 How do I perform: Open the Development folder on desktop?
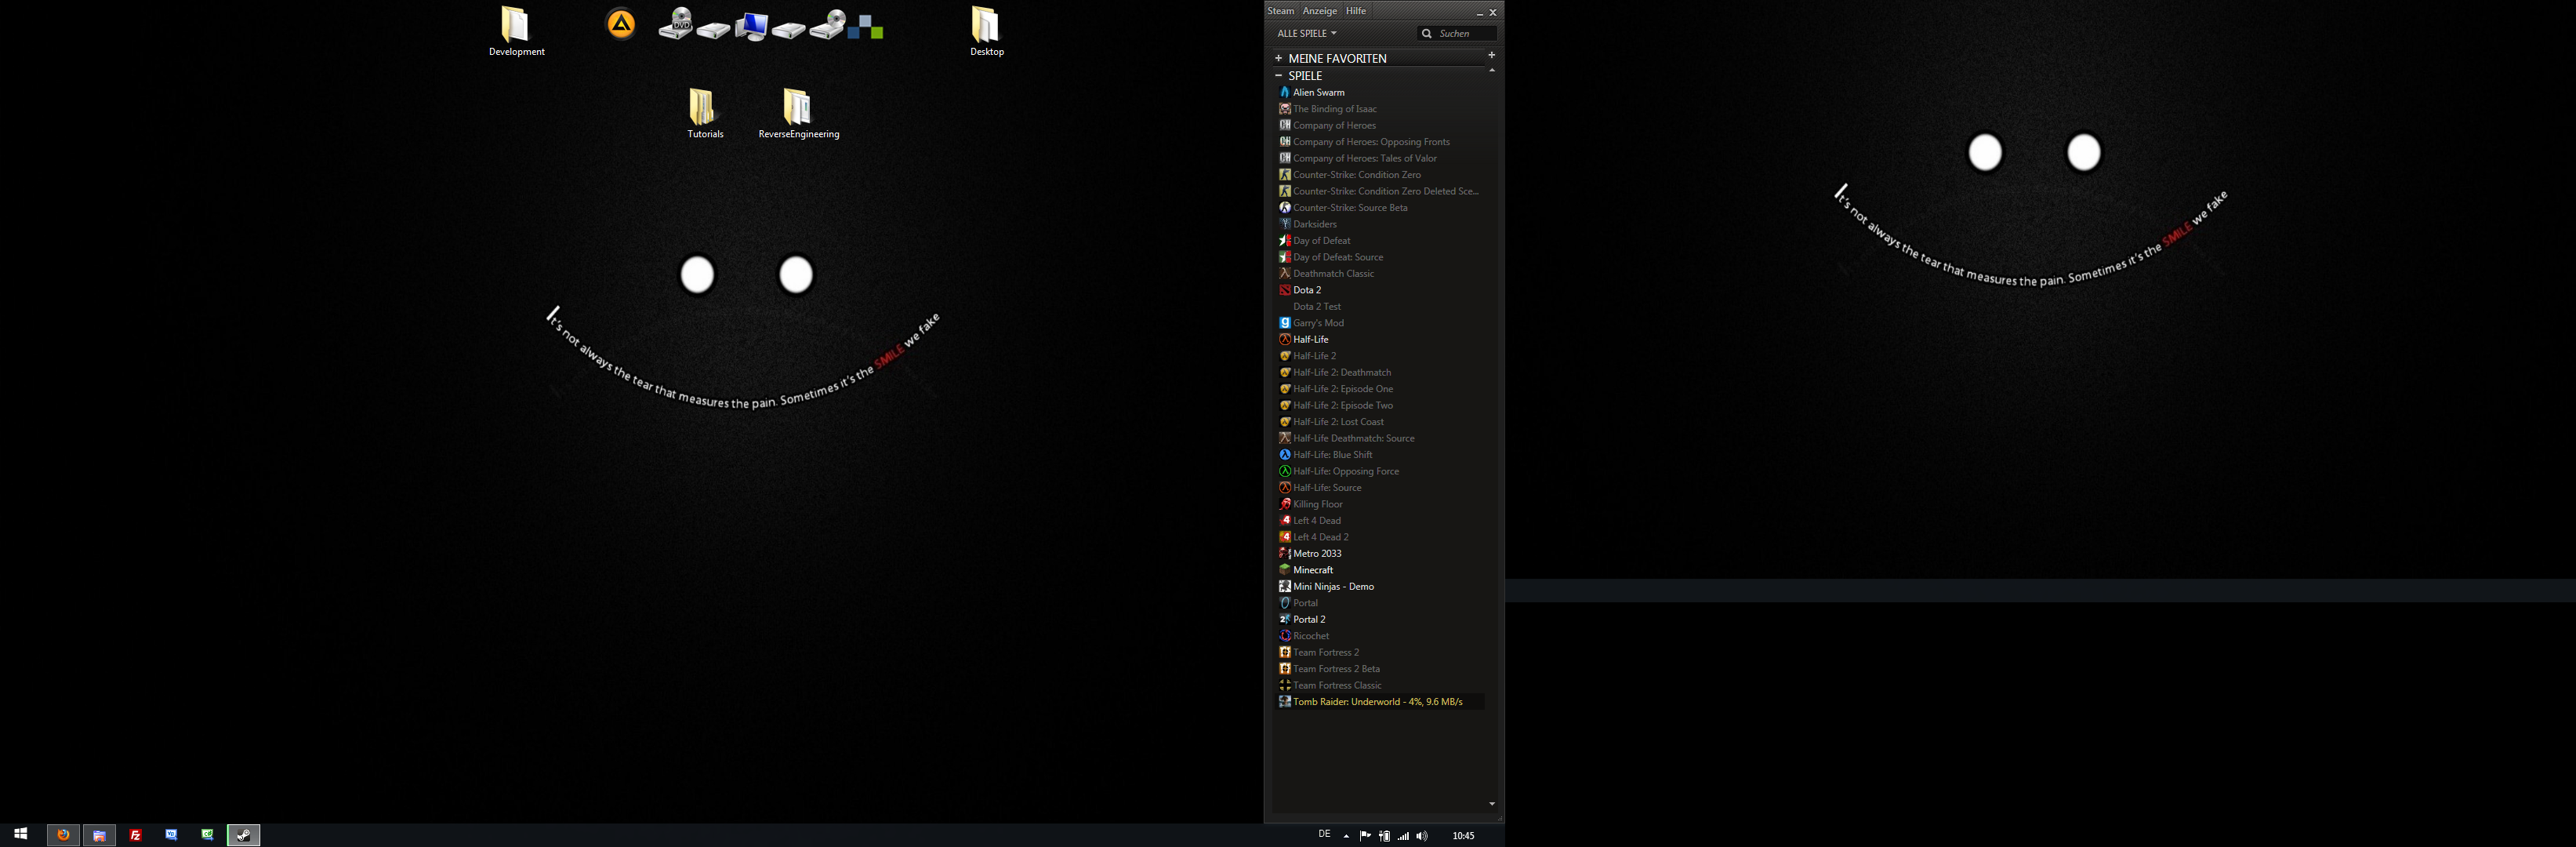(516, 31)
